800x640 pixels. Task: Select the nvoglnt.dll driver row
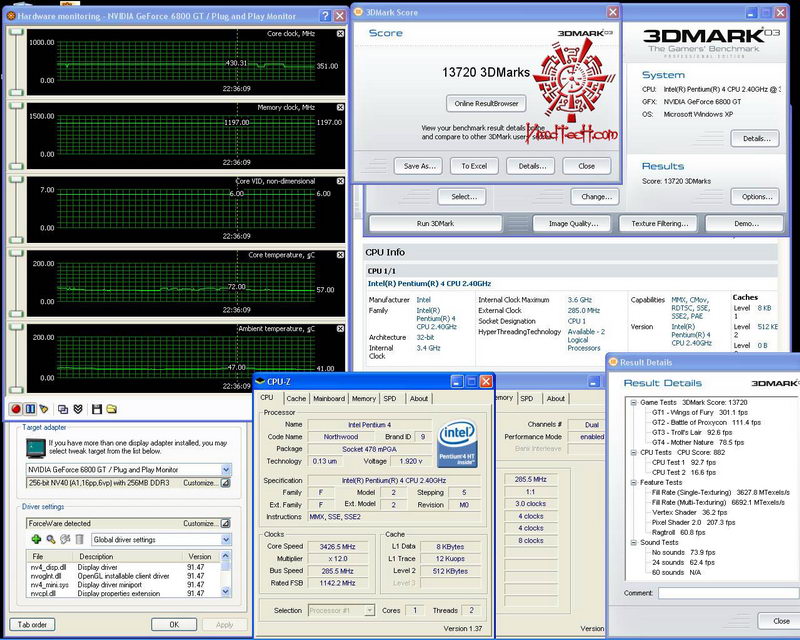124,576
